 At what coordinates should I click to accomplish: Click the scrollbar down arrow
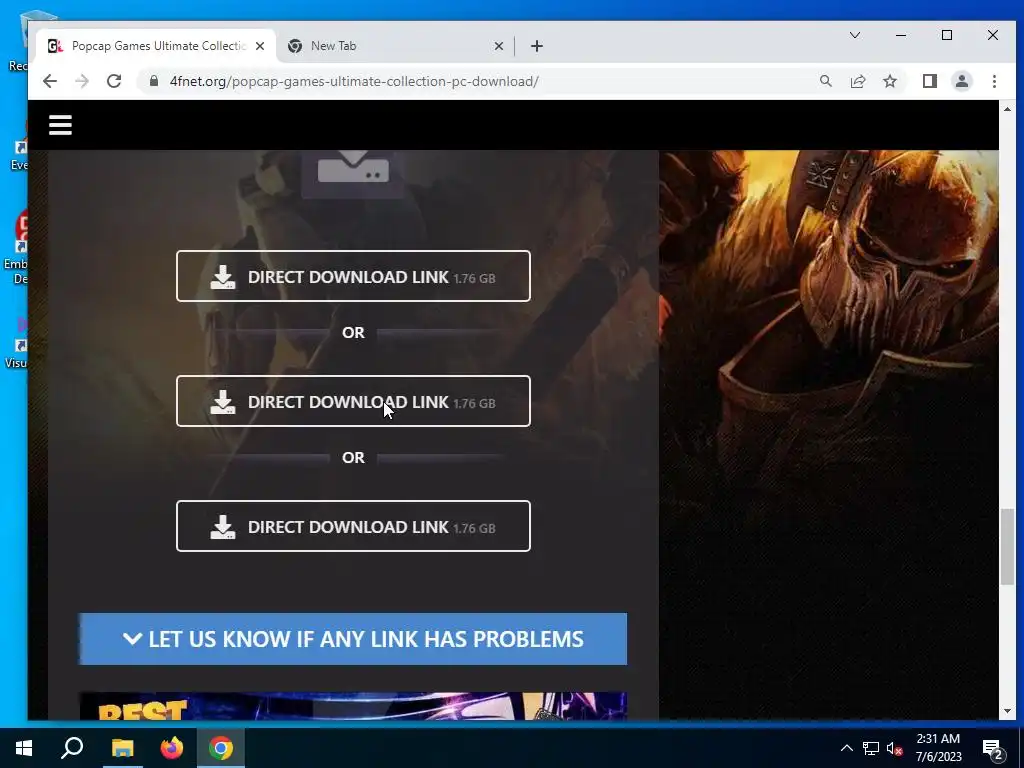point(1007,711)
